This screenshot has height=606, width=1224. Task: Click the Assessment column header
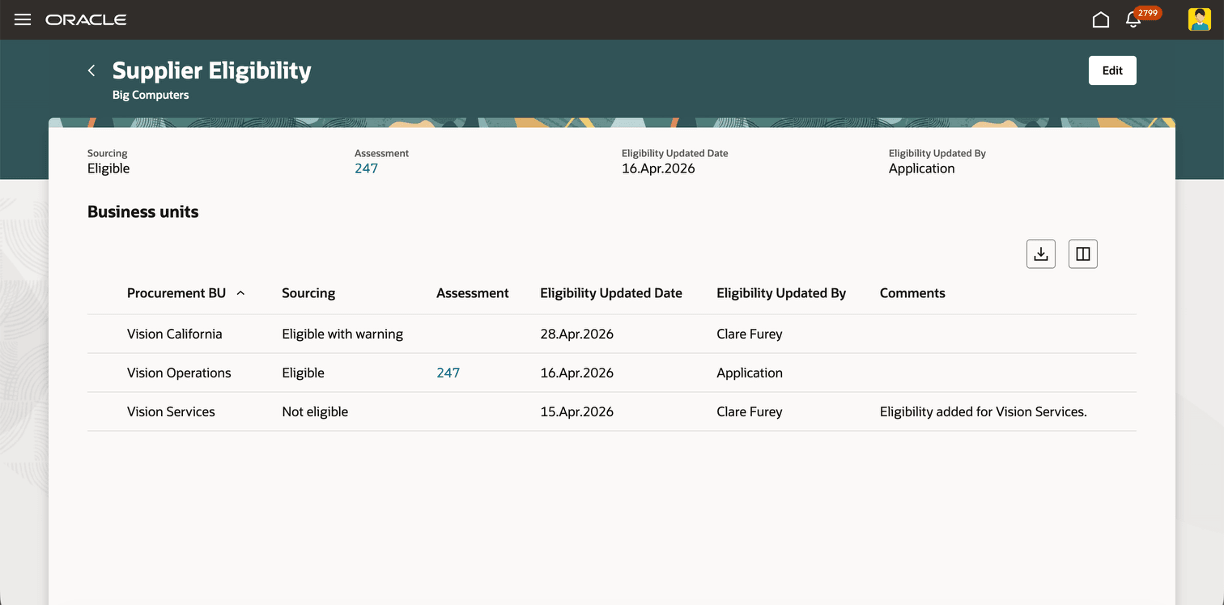coord(472,293)
